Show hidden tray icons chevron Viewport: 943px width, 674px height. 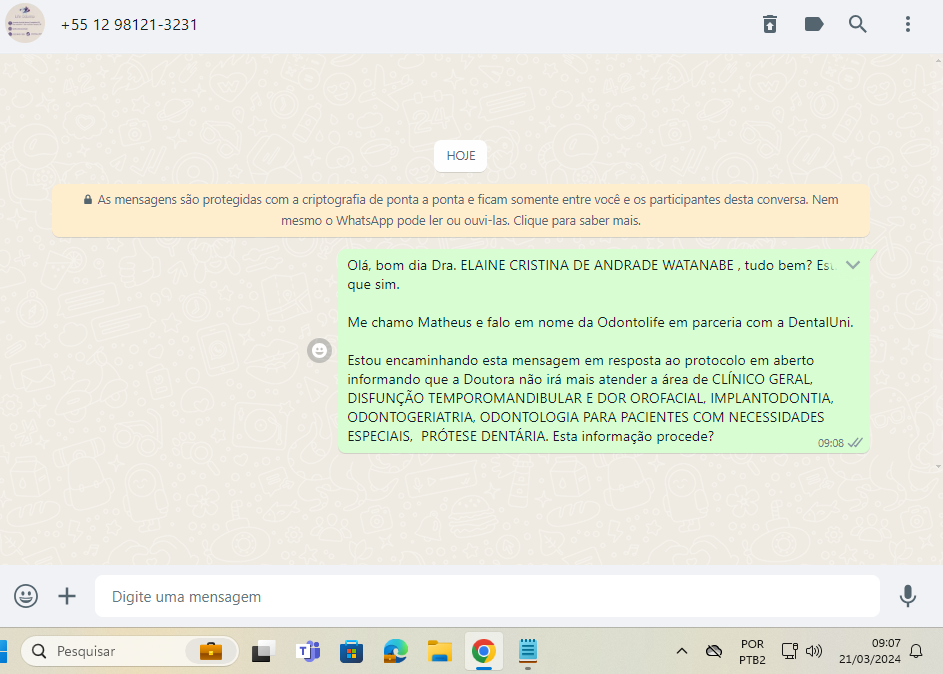(x=681, y=651)
